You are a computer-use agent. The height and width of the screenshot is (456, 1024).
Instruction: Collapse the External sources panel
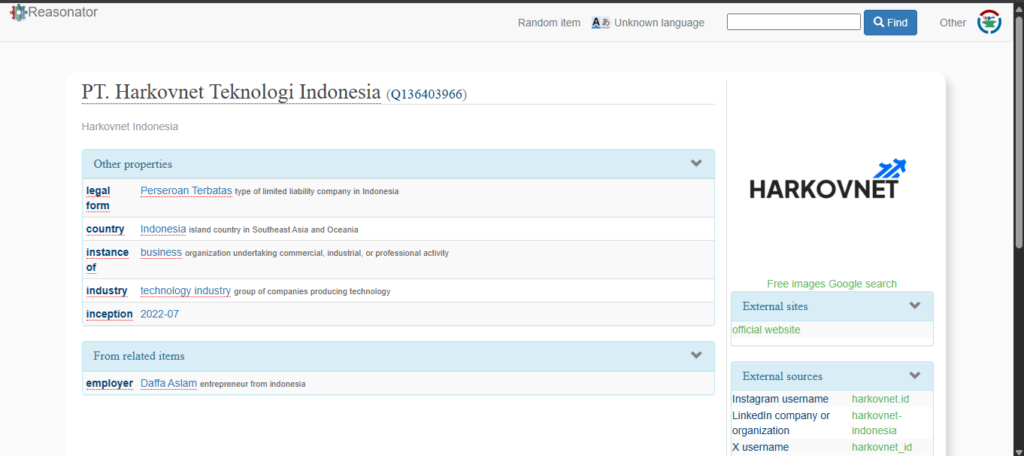point(914,376)
